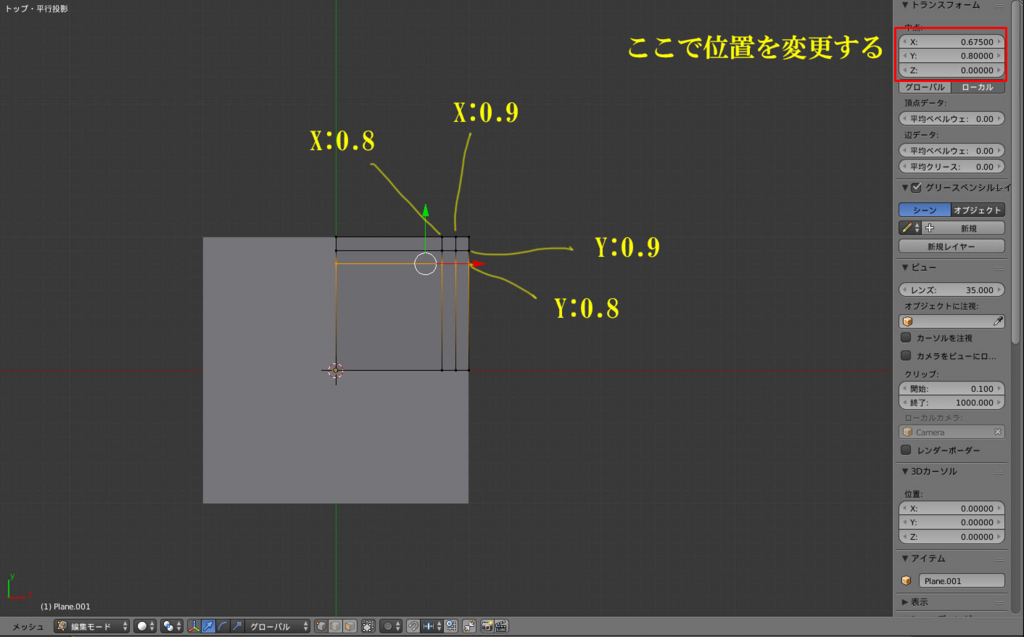Collapse the 3Dカーソル panel
This screenshot has width=1024, height=637.
pyautogui.click(x=905, y=471)
